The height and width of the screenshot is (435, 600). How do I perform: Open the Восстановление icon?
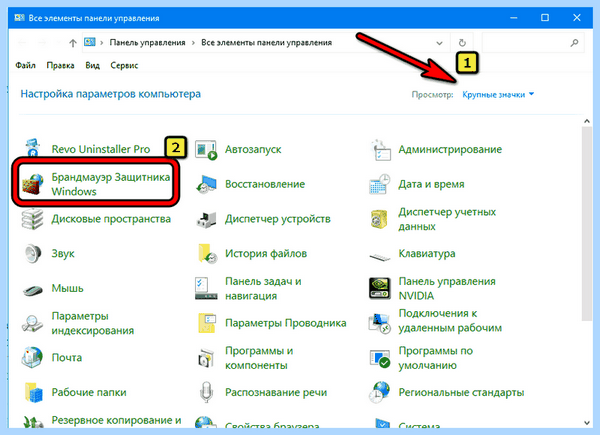[x=206, y=184]
